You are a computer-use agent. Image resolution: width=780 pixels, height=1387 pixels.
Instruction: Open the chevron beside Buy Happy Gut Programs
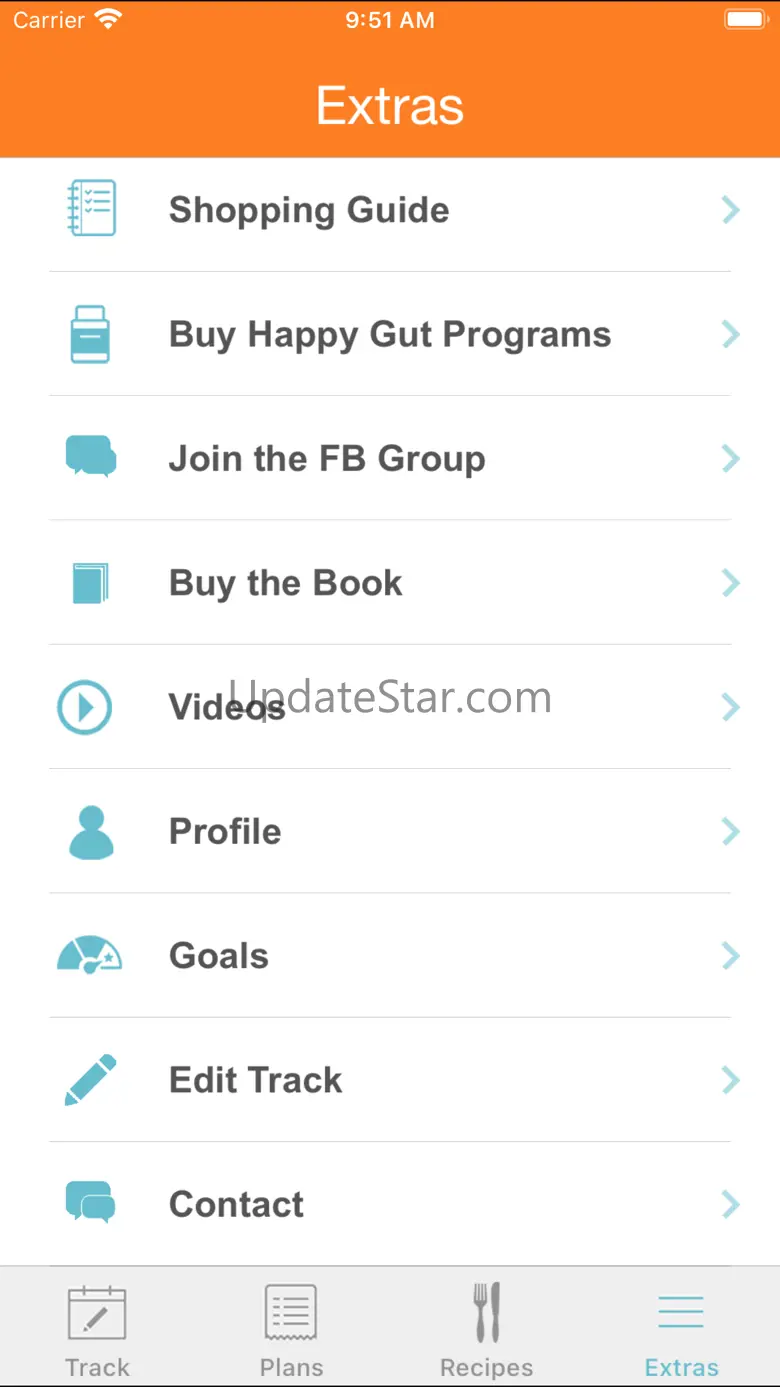731,334
